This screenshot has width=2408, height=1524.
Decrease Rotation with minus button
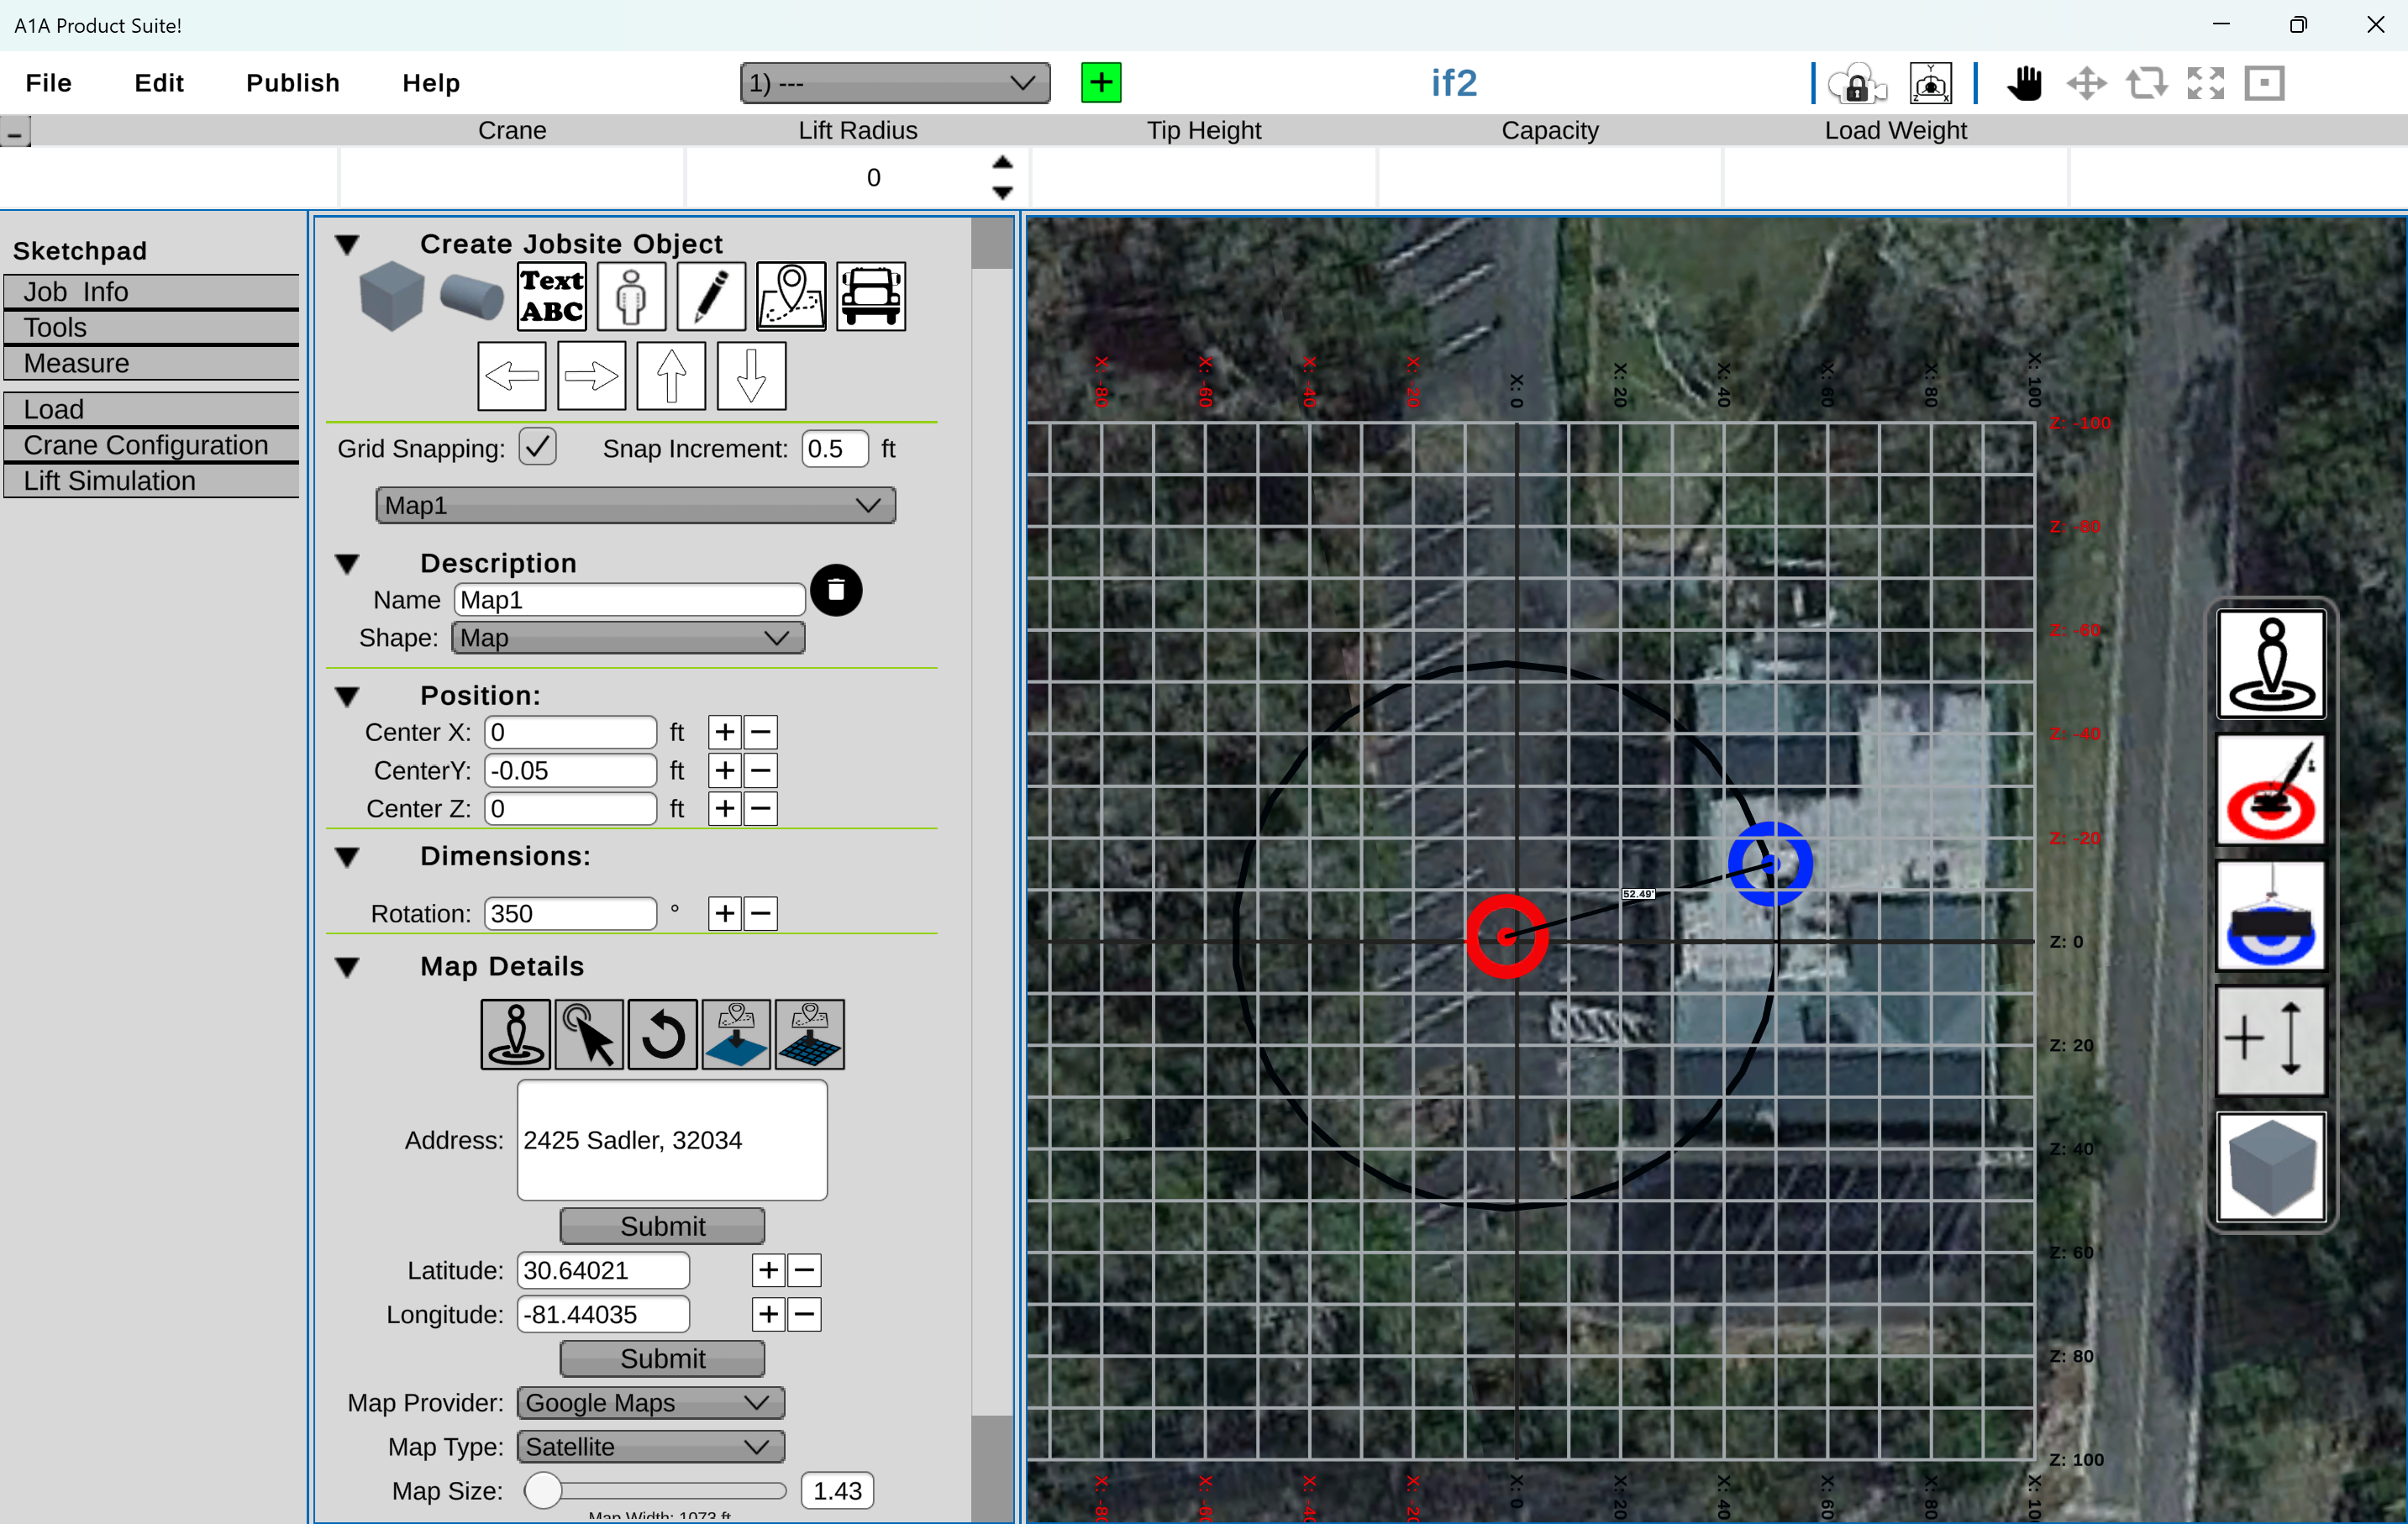click(761, 914)
